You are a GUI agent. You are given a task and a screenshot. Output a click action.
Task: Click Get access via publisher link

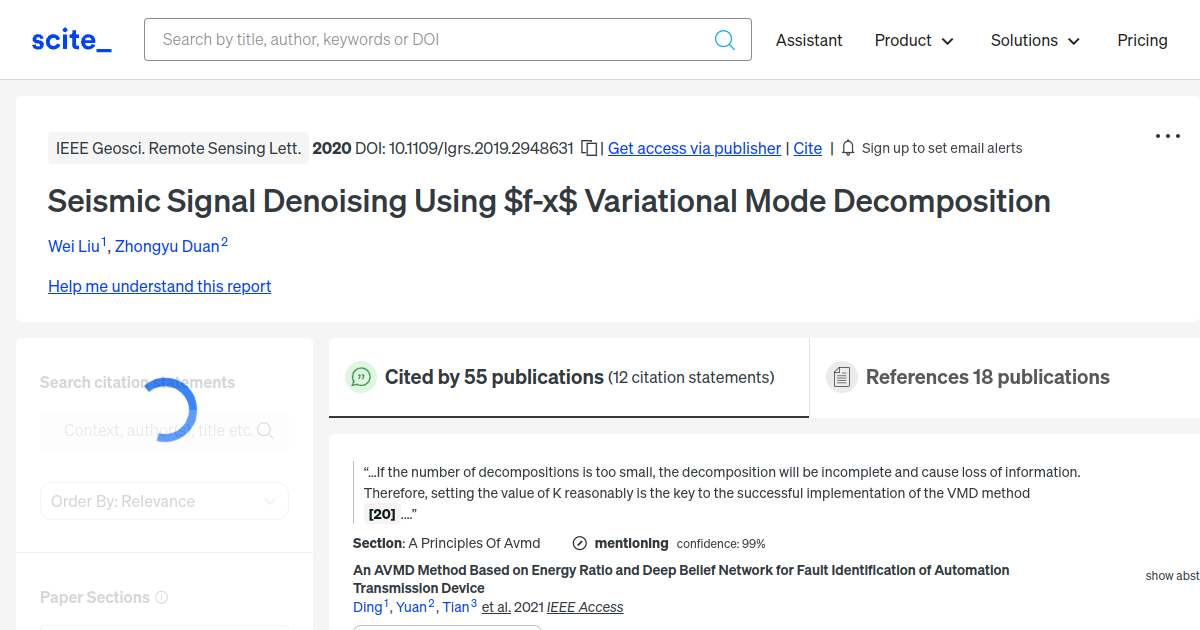[x=694, y=148]
